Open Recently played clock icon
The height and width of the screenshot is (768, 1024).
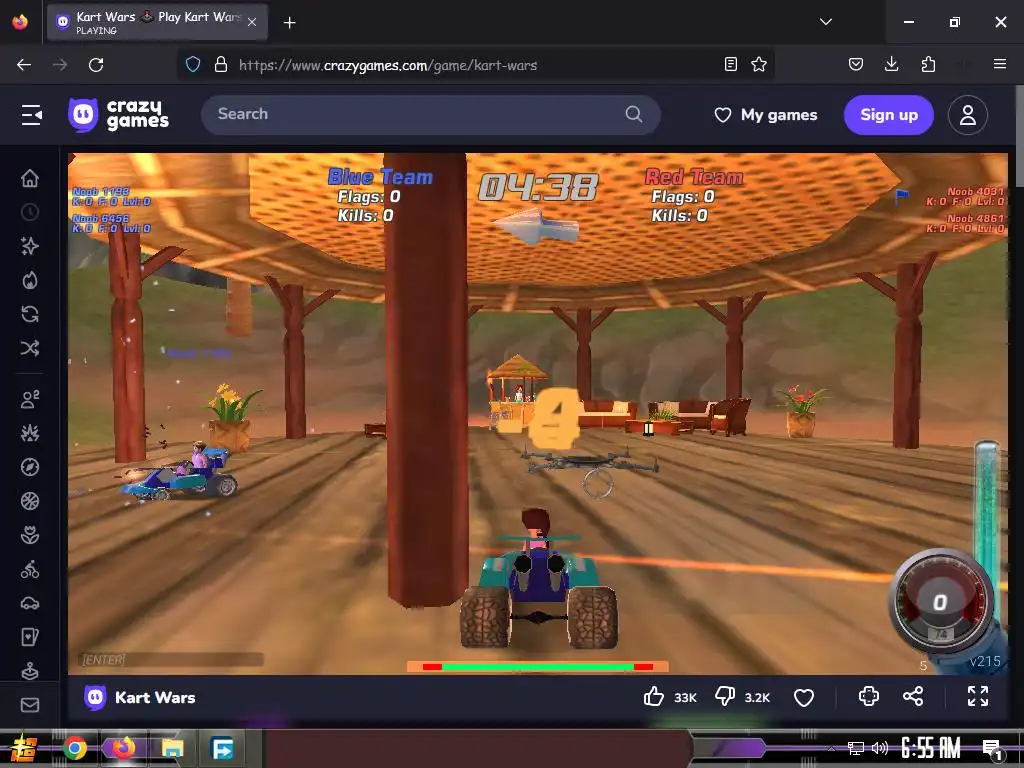tap(29, 212)
